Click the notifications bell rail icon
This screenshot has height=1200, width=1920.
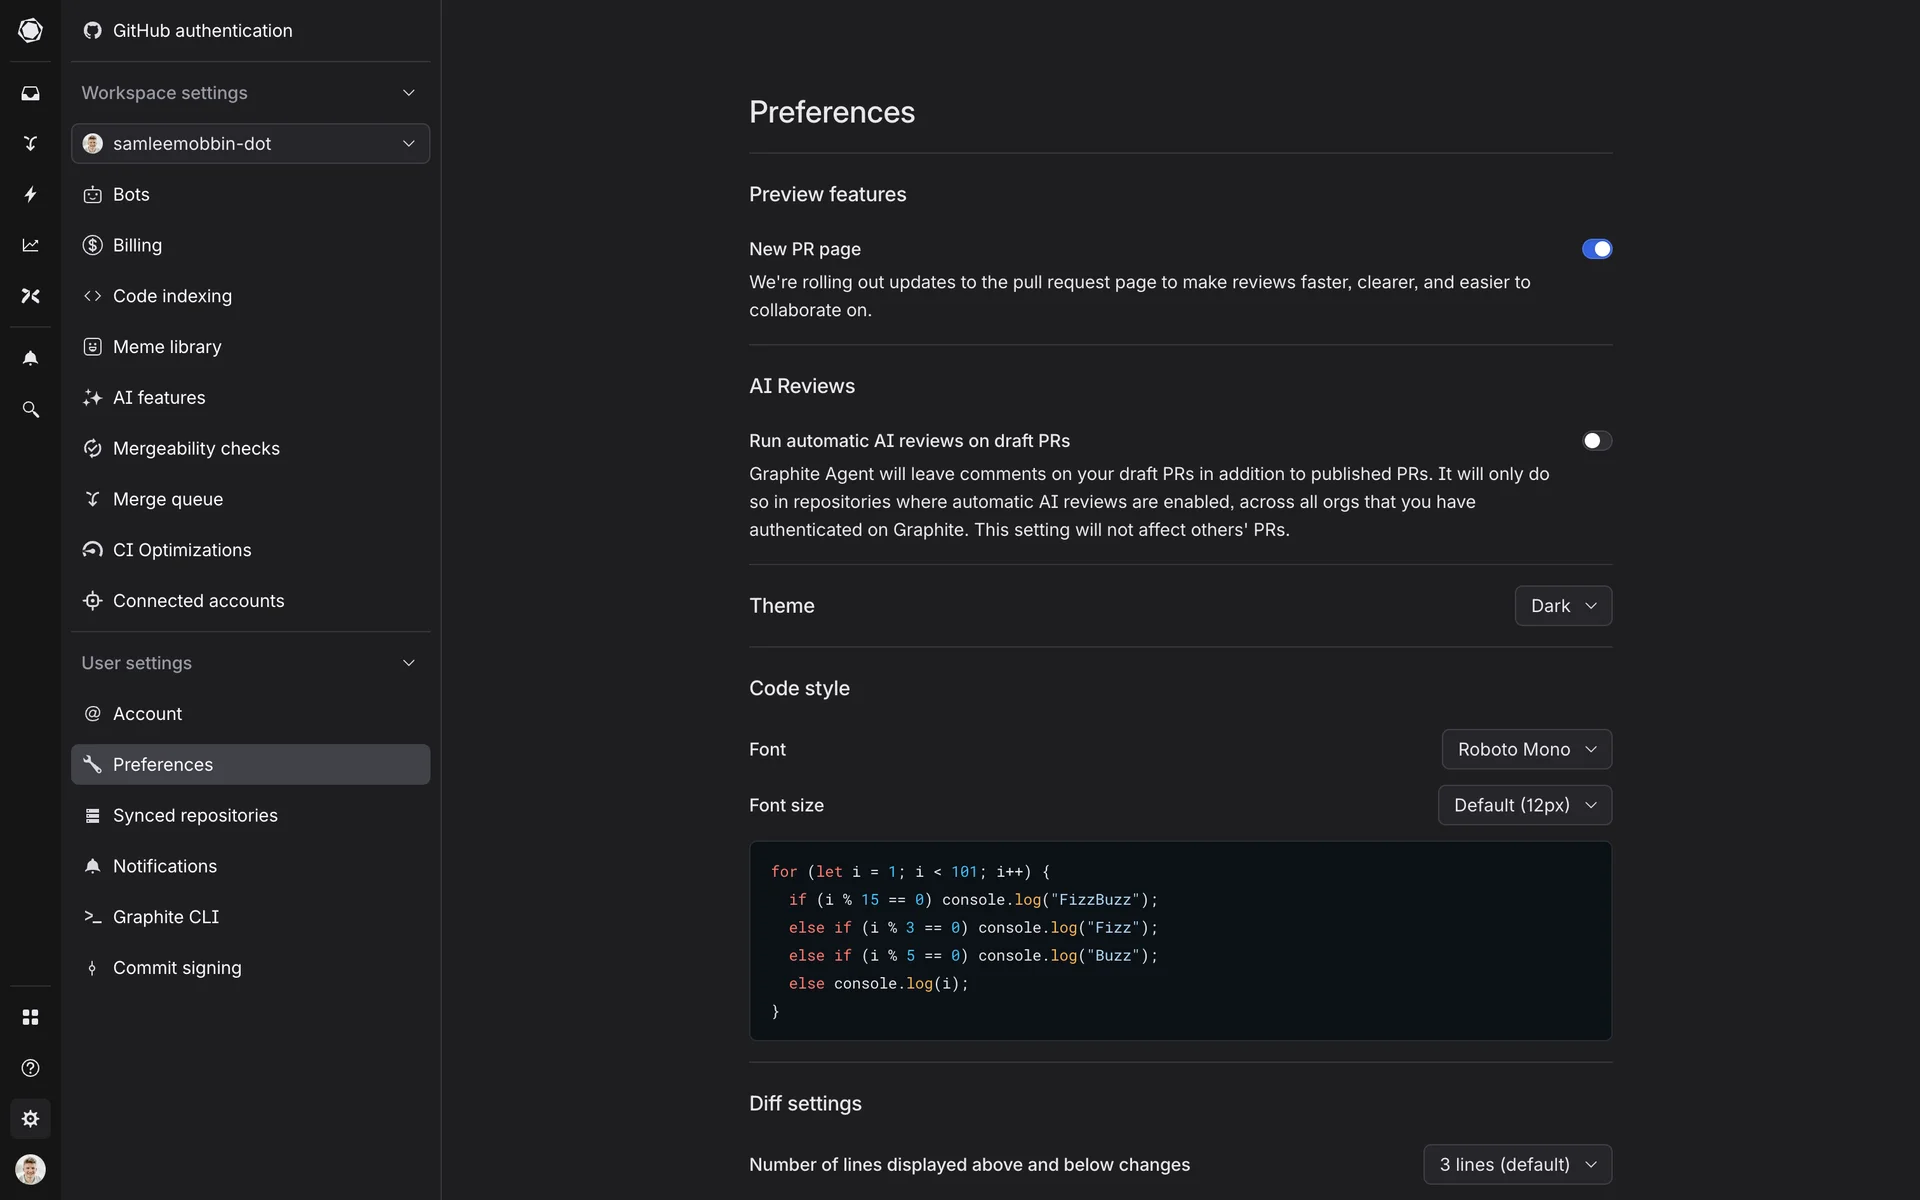point(30,358)
